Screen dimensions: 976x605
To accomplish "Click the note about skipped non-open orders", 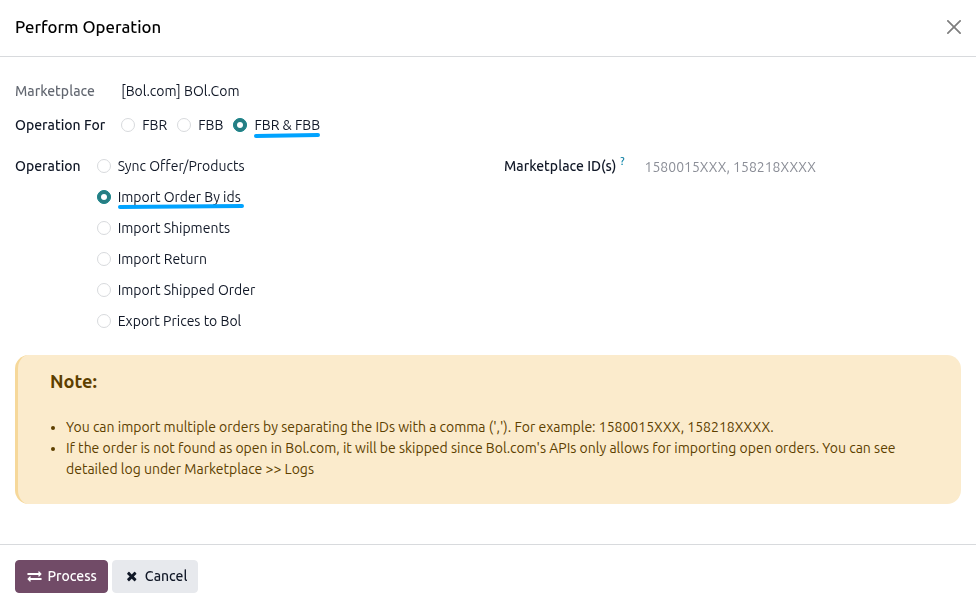I will (481, 459).
